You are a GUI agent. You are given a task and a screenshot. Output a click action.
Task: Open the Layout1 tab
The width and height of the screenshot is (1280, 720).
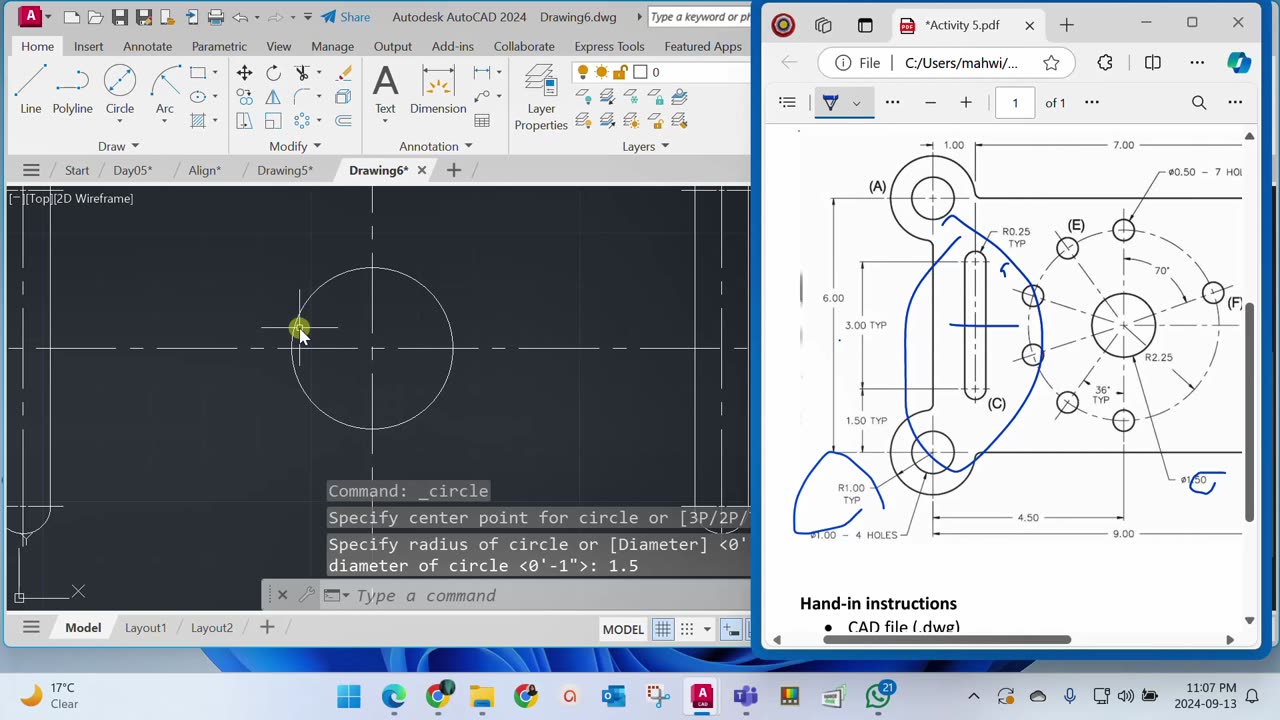145,627
